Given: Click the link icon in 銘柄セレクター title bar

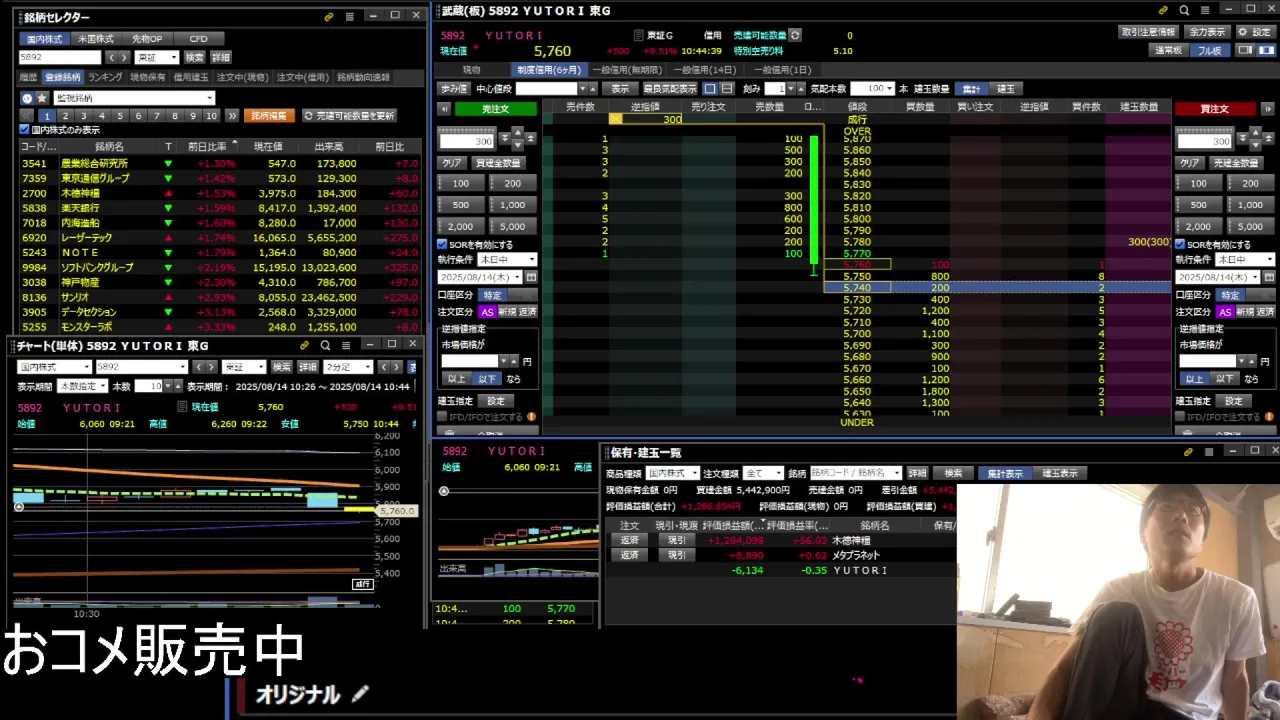Looking at the screenshot, I should point(329,16).
